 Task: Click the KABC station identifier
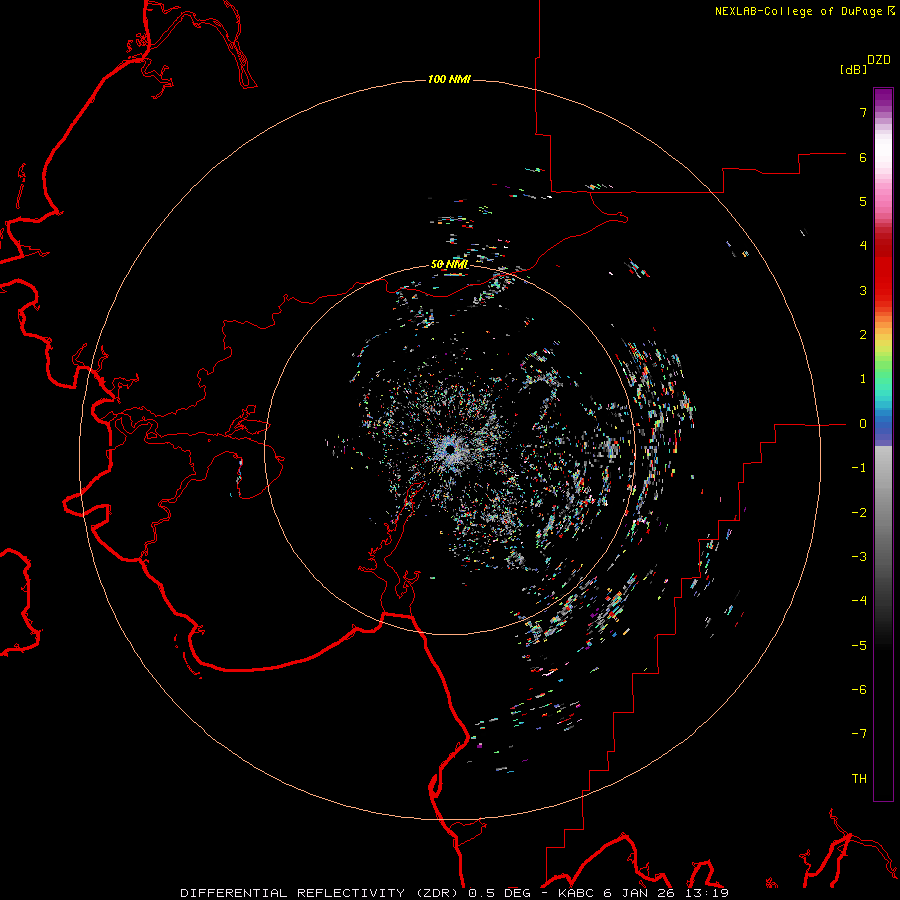point(577,893)
